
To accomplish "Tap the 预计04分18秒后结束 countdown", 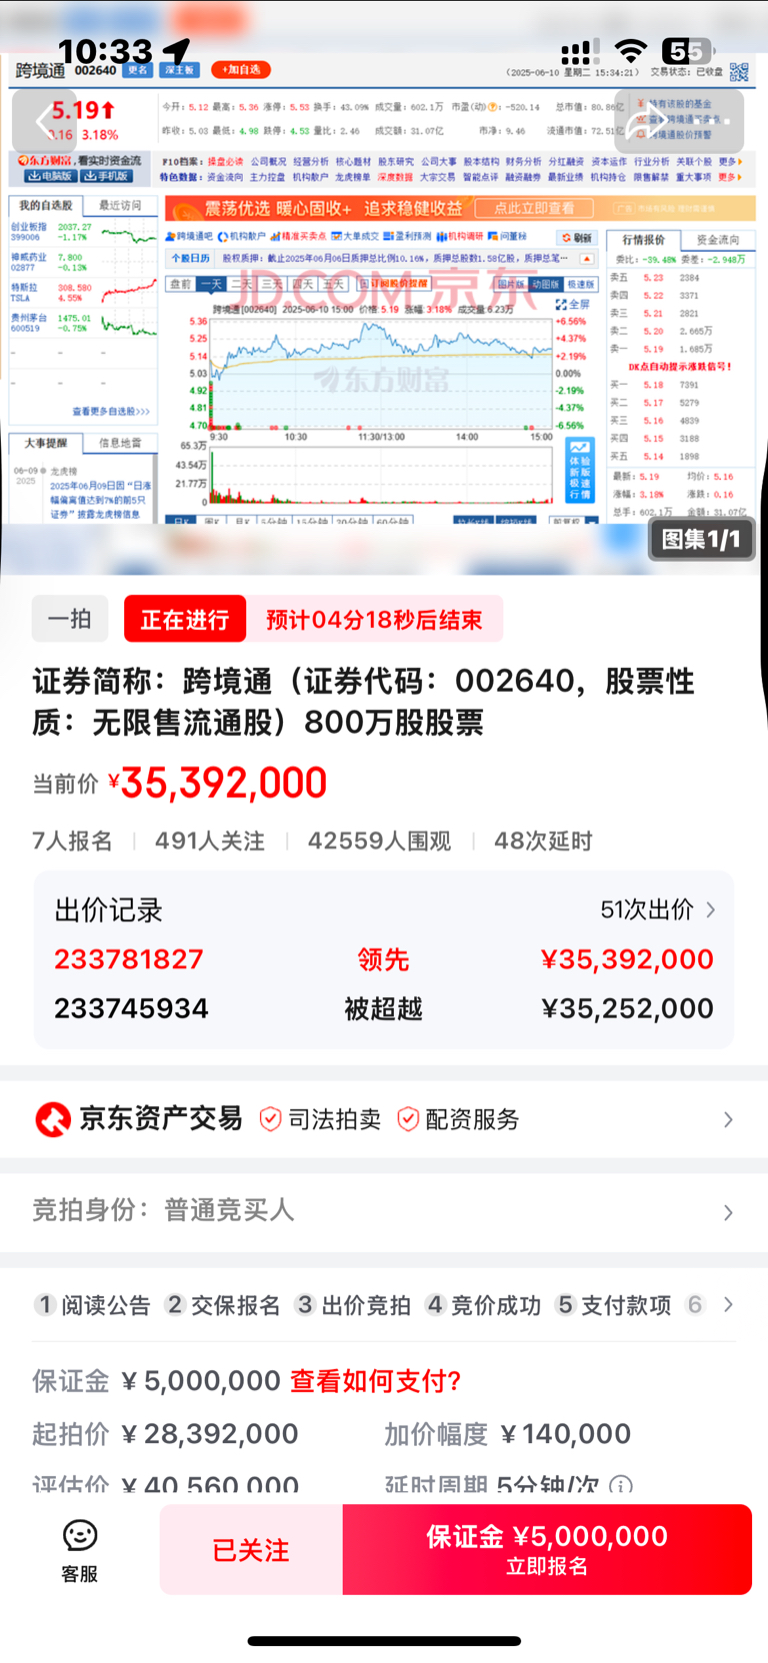I will (x=374, y=619).
